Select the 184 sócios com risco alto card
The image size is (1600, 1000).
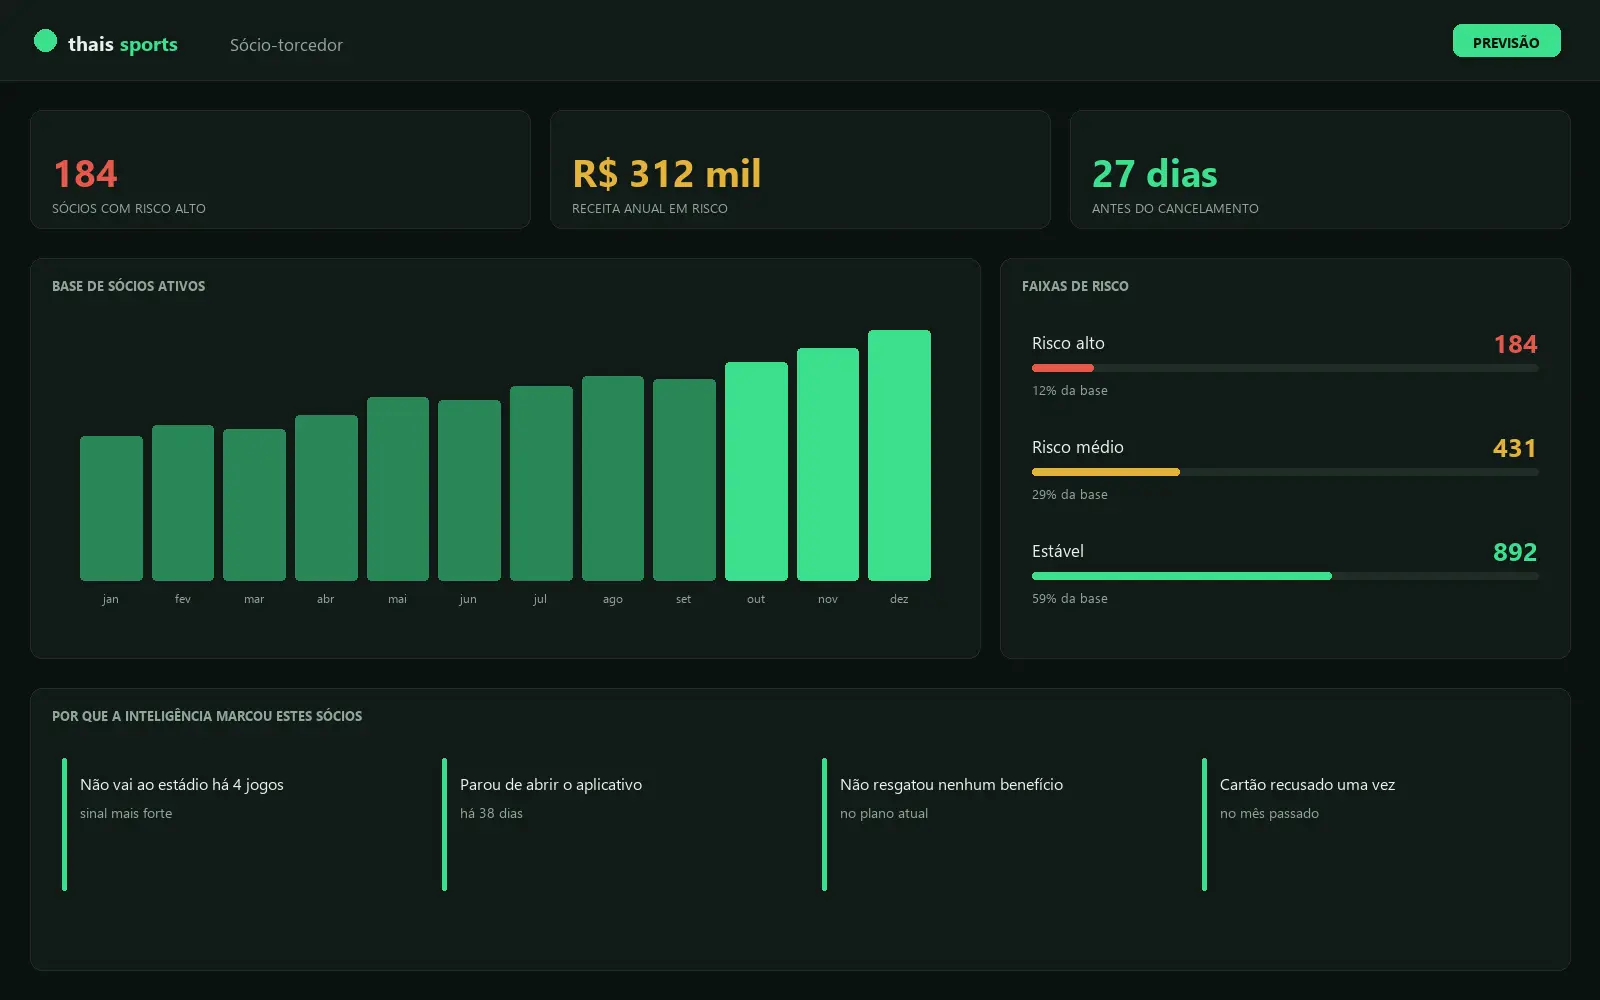click(280, 169)
